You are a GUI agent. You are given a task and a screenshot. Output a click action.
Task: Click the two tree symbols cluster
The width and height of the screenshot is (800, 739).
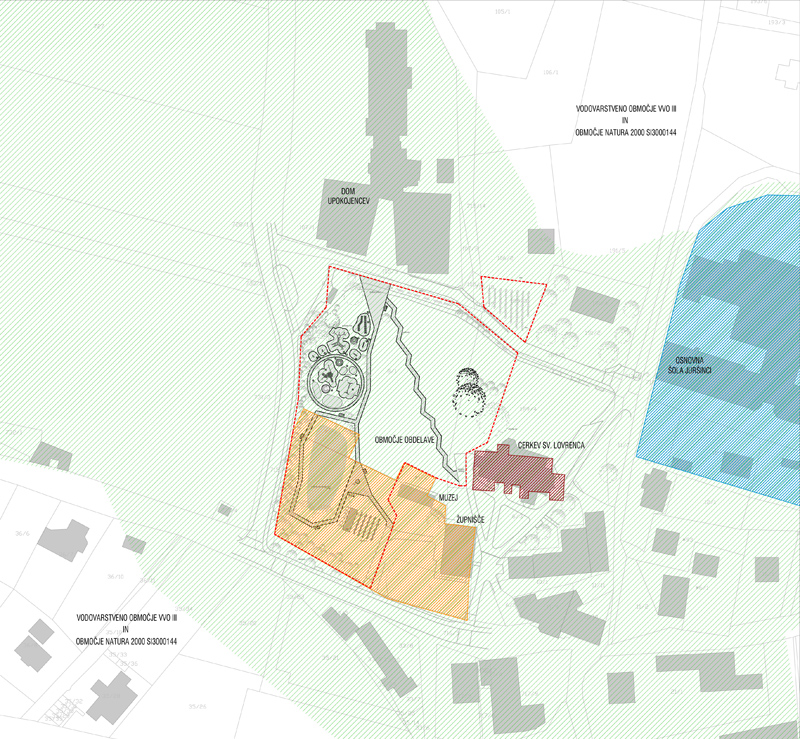[471, 393]
